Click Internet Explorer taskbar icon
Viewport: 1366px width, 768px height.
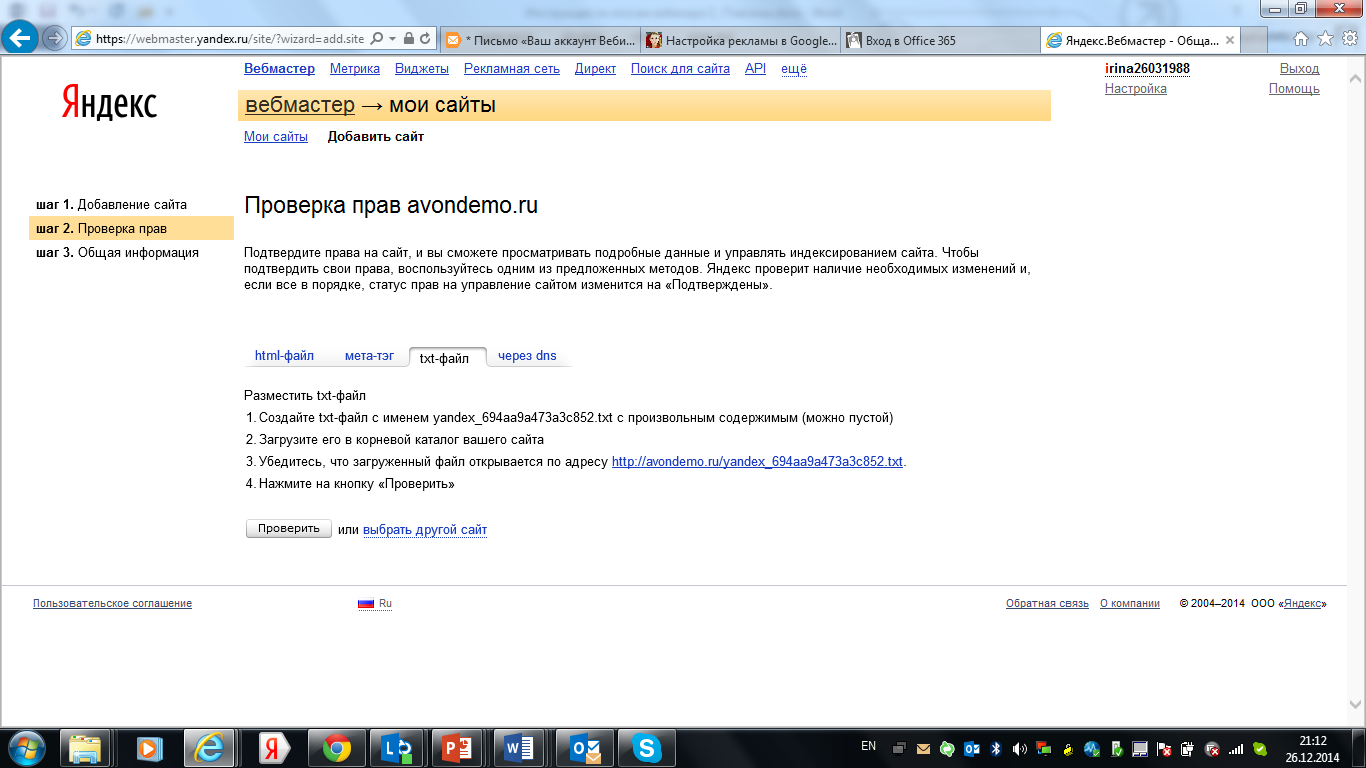tap(210, 748)
